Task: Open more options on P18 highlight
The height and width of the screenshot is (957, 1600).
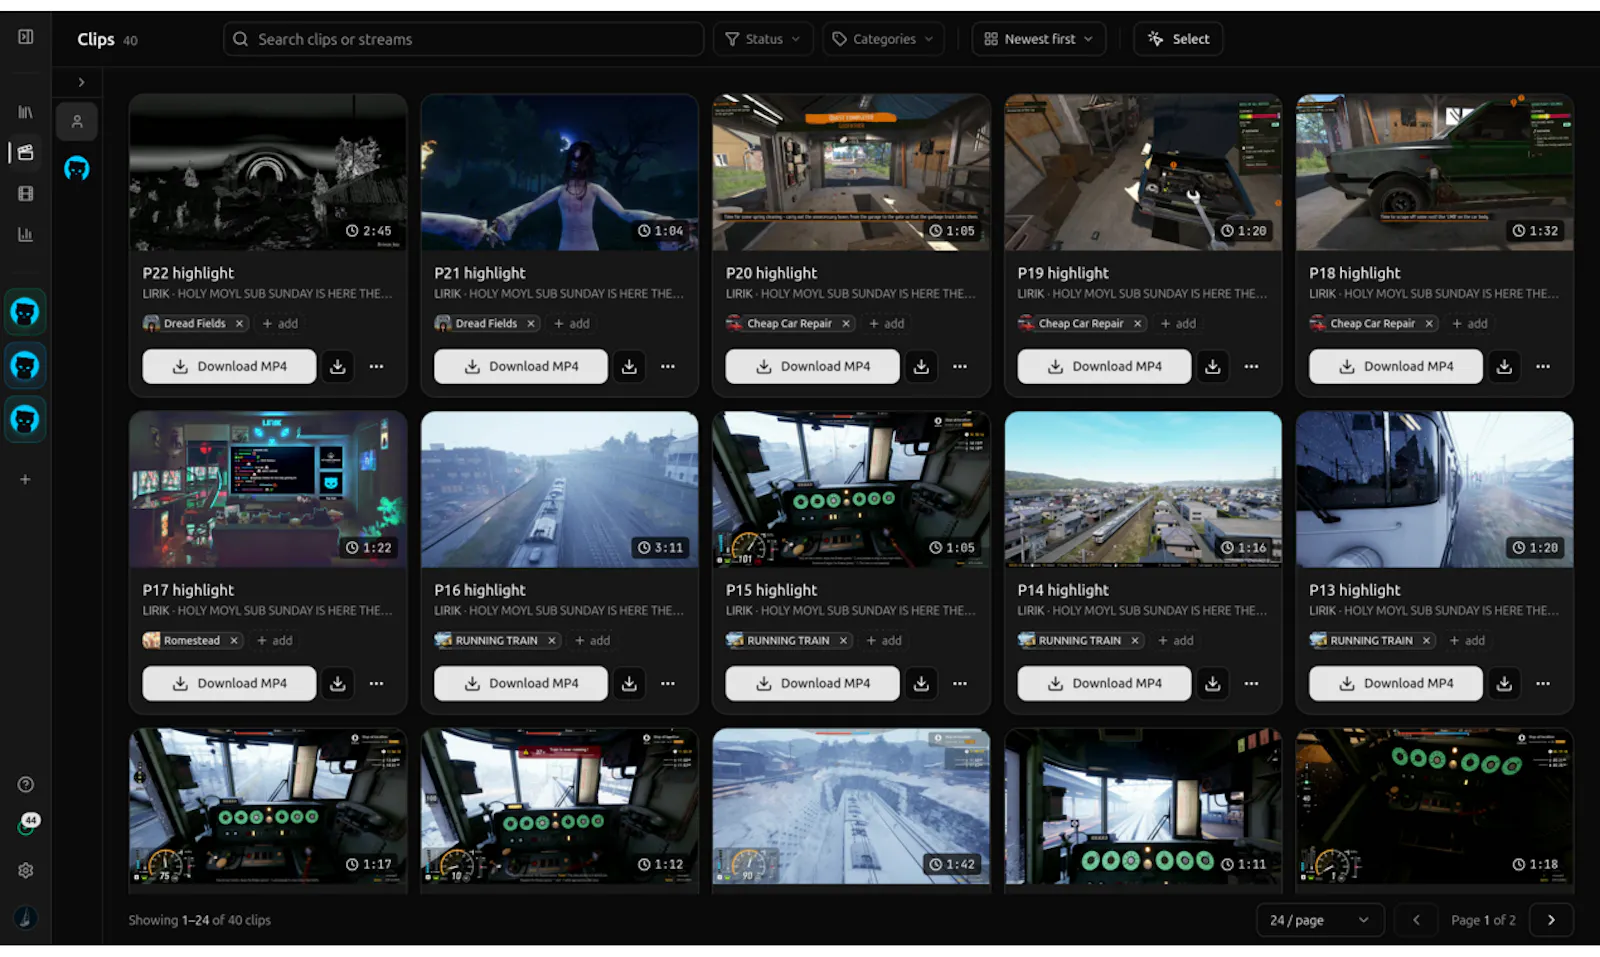Action: (x=1543, y=367)
